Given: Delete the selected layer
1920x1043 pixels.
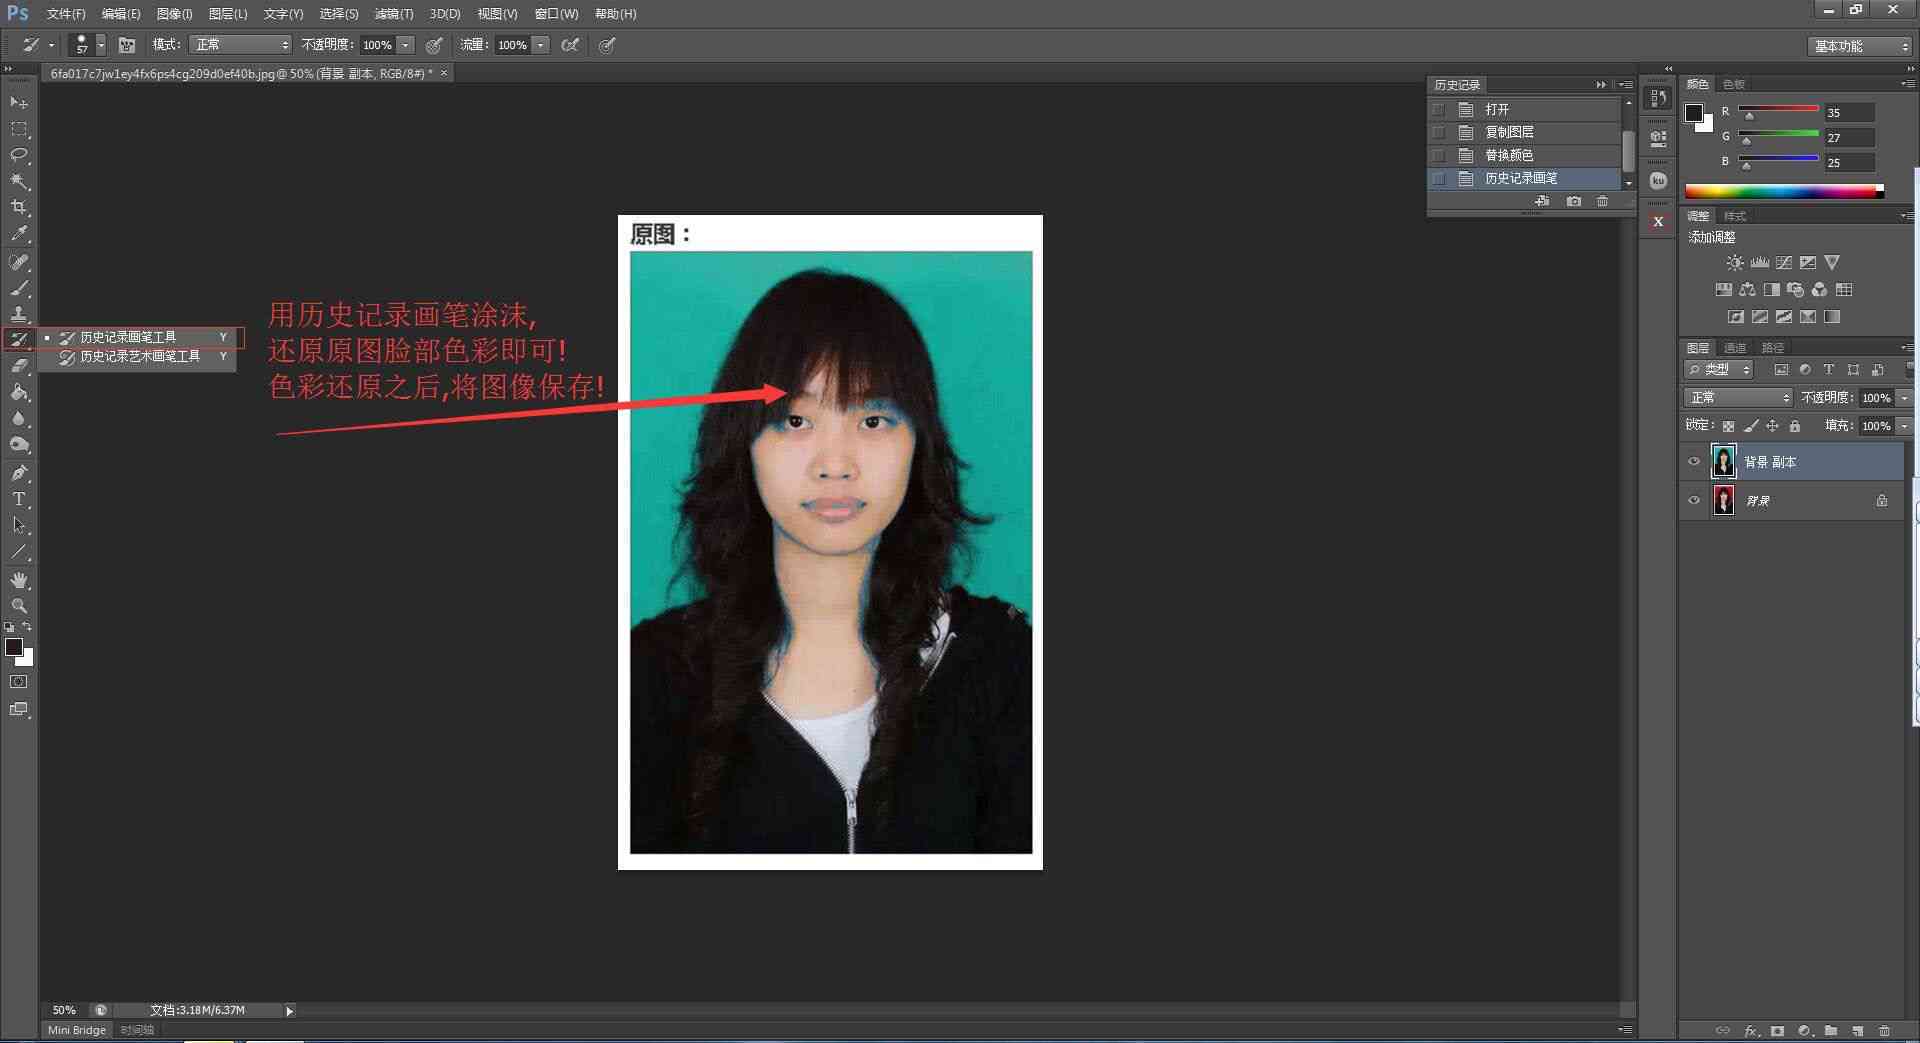Looking at the screenshot, I should point(1884,1030).
